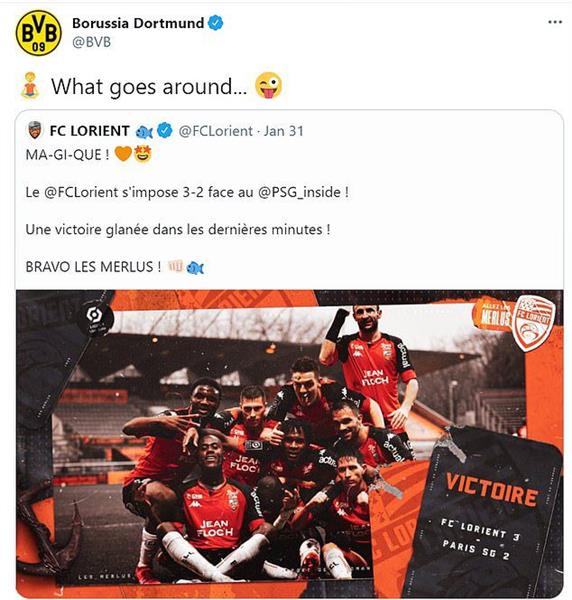Click the star-eyes emoji after MA-GI-QUE

(143, 154)
